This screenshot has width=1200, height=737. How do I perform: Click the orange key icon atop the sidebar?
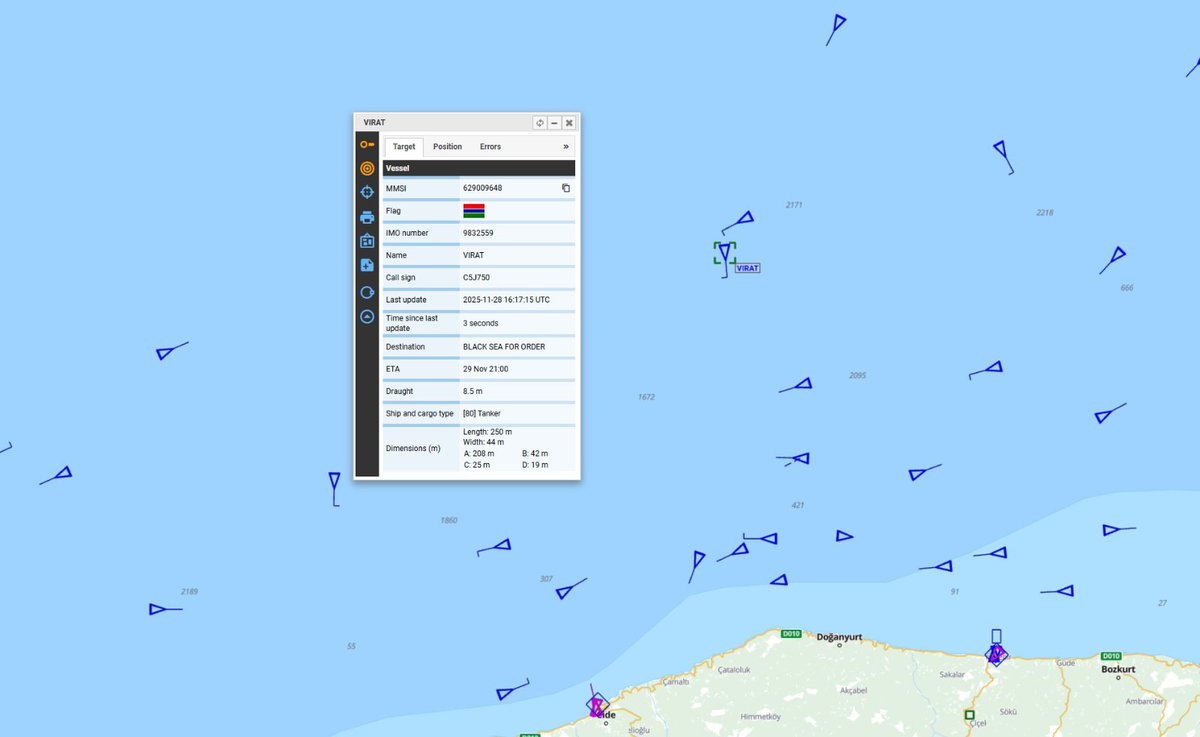coord(367,144)
